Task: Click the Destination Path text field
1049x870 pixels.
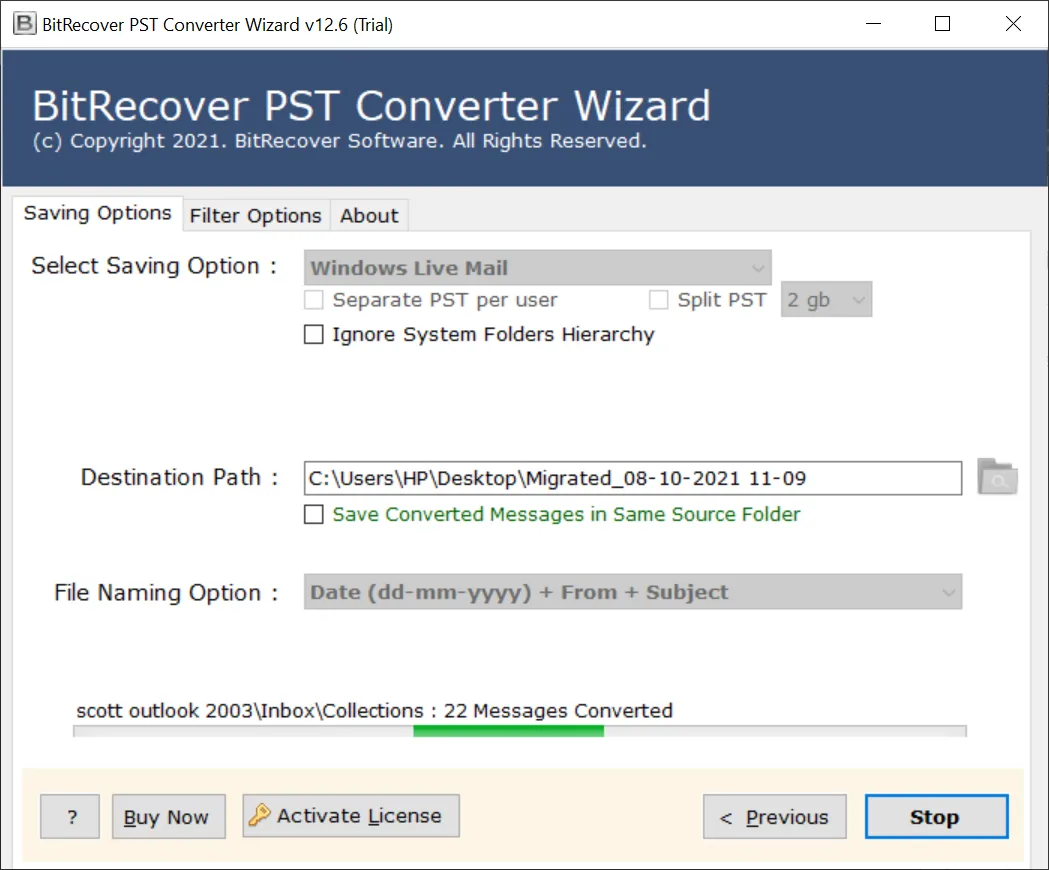Action: click(x=632, y=478)
